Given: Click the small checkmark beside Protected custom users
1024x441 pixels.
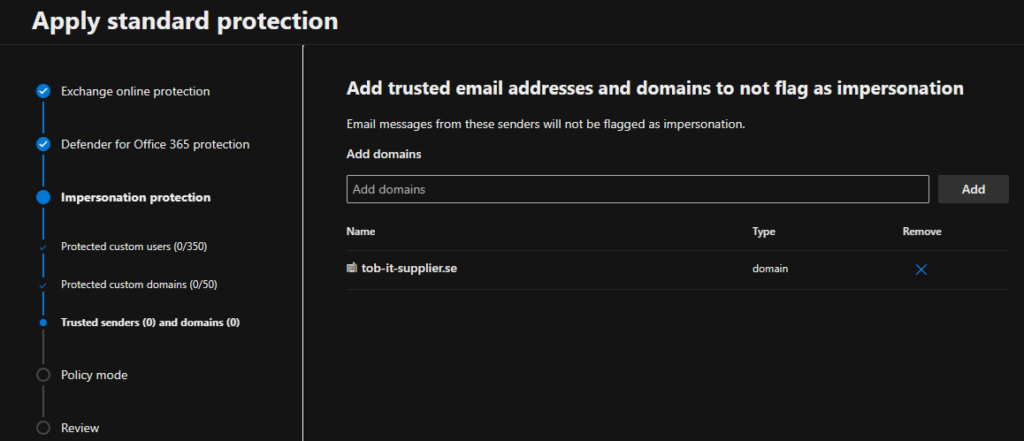Looking at the screenshot, I should 43,246.
